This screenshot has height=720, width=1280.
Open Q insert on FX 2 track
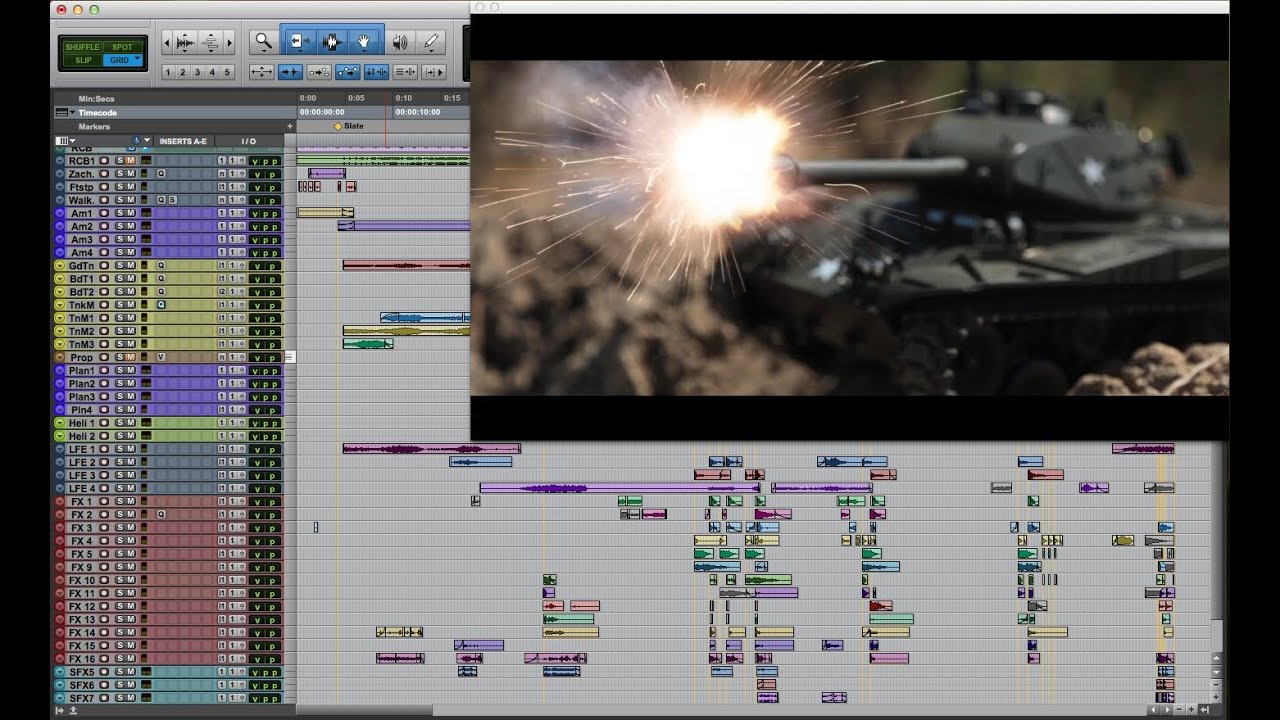click(x=161, y=514)
